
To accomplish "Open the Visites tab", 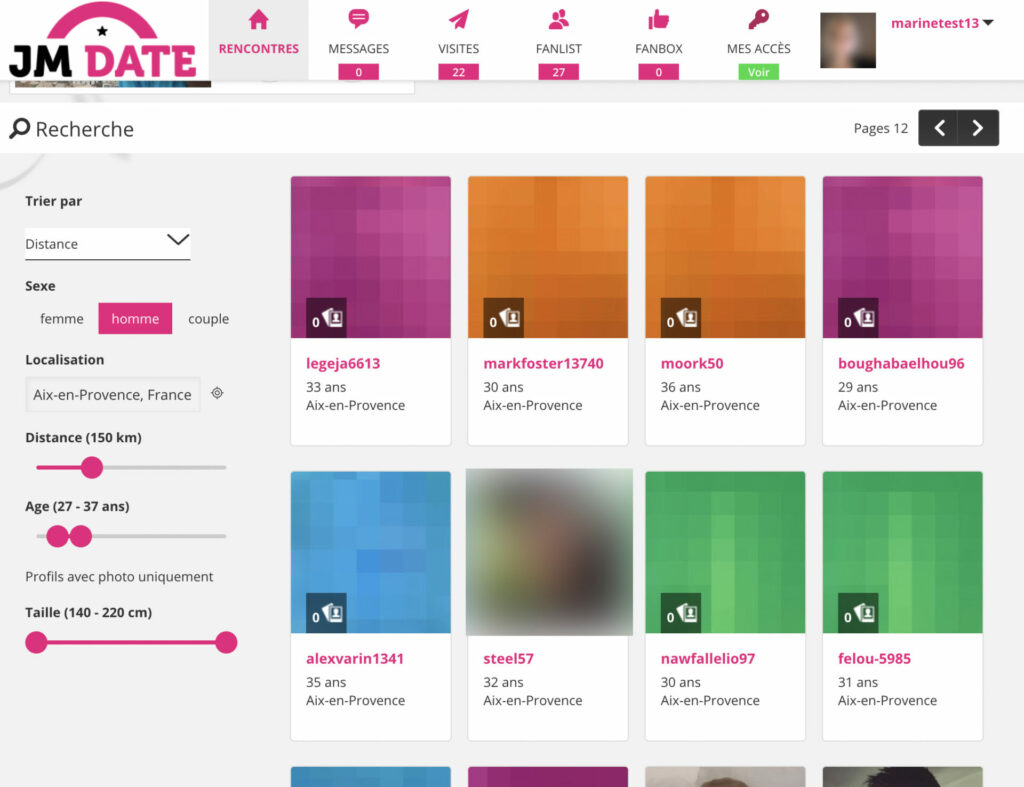I will [x=458, y=40].
